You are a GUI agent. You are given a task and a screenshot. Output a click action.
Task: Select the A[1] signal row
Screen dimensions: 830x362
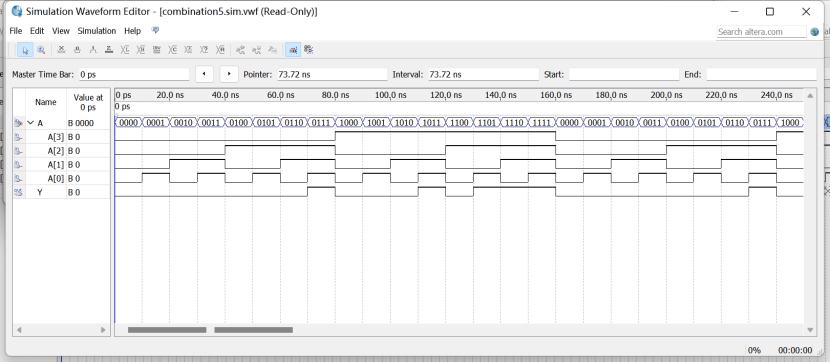point(61,164)
